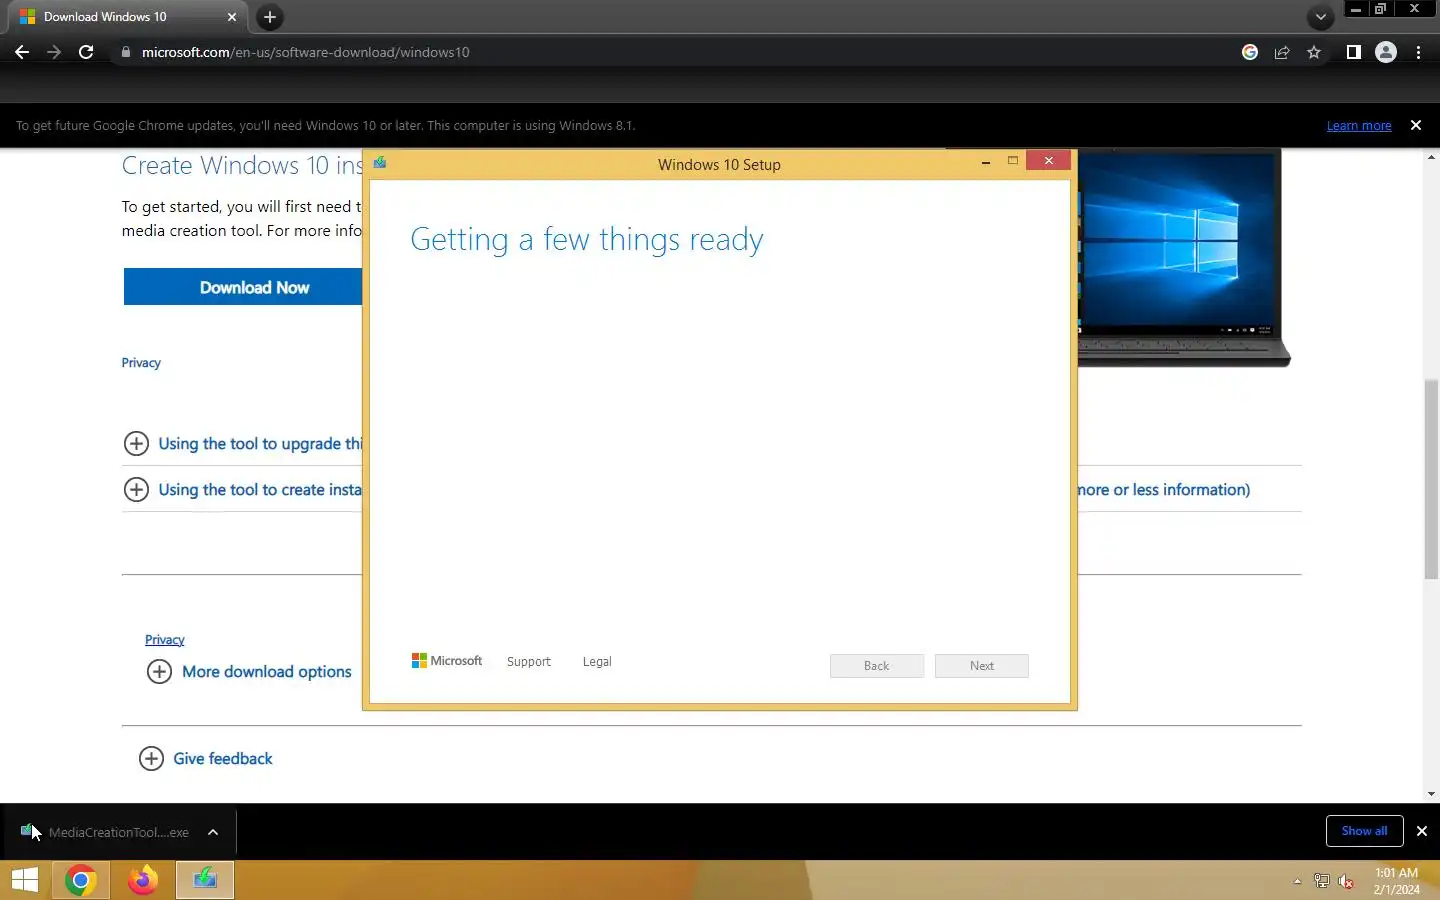Image resolution: width=1440 pixels, height=900 pixels.
Task: Click the Chrome forward navigation arrow
Action: tap(54, 52)
